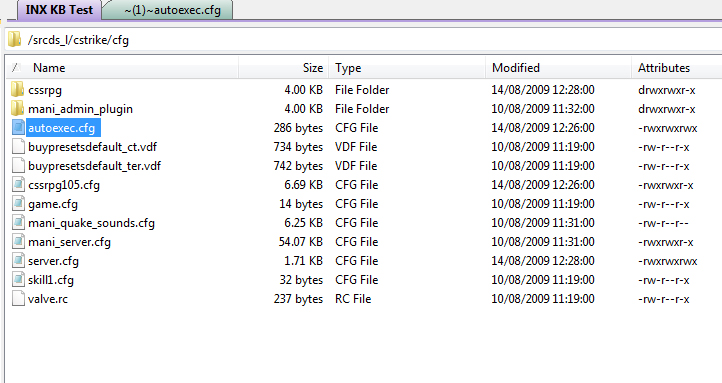The width and height of the screenshot is (722, 383).
Task: Select the server.cfg file row
Action: click(364, 261)
